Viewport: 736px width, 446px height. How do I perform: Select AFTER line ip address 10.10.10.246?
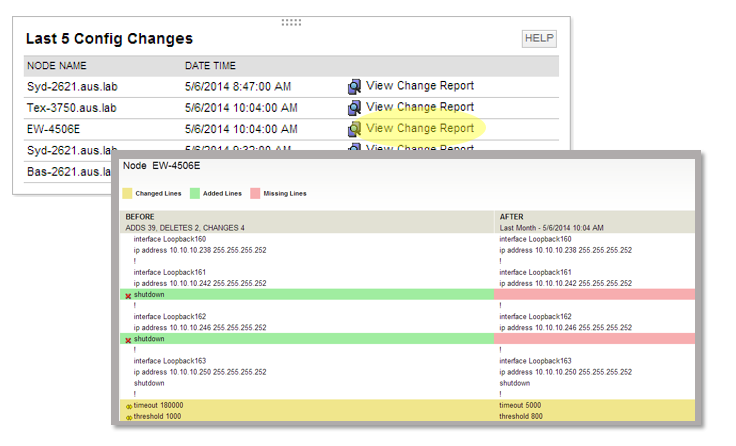(566, 328)
